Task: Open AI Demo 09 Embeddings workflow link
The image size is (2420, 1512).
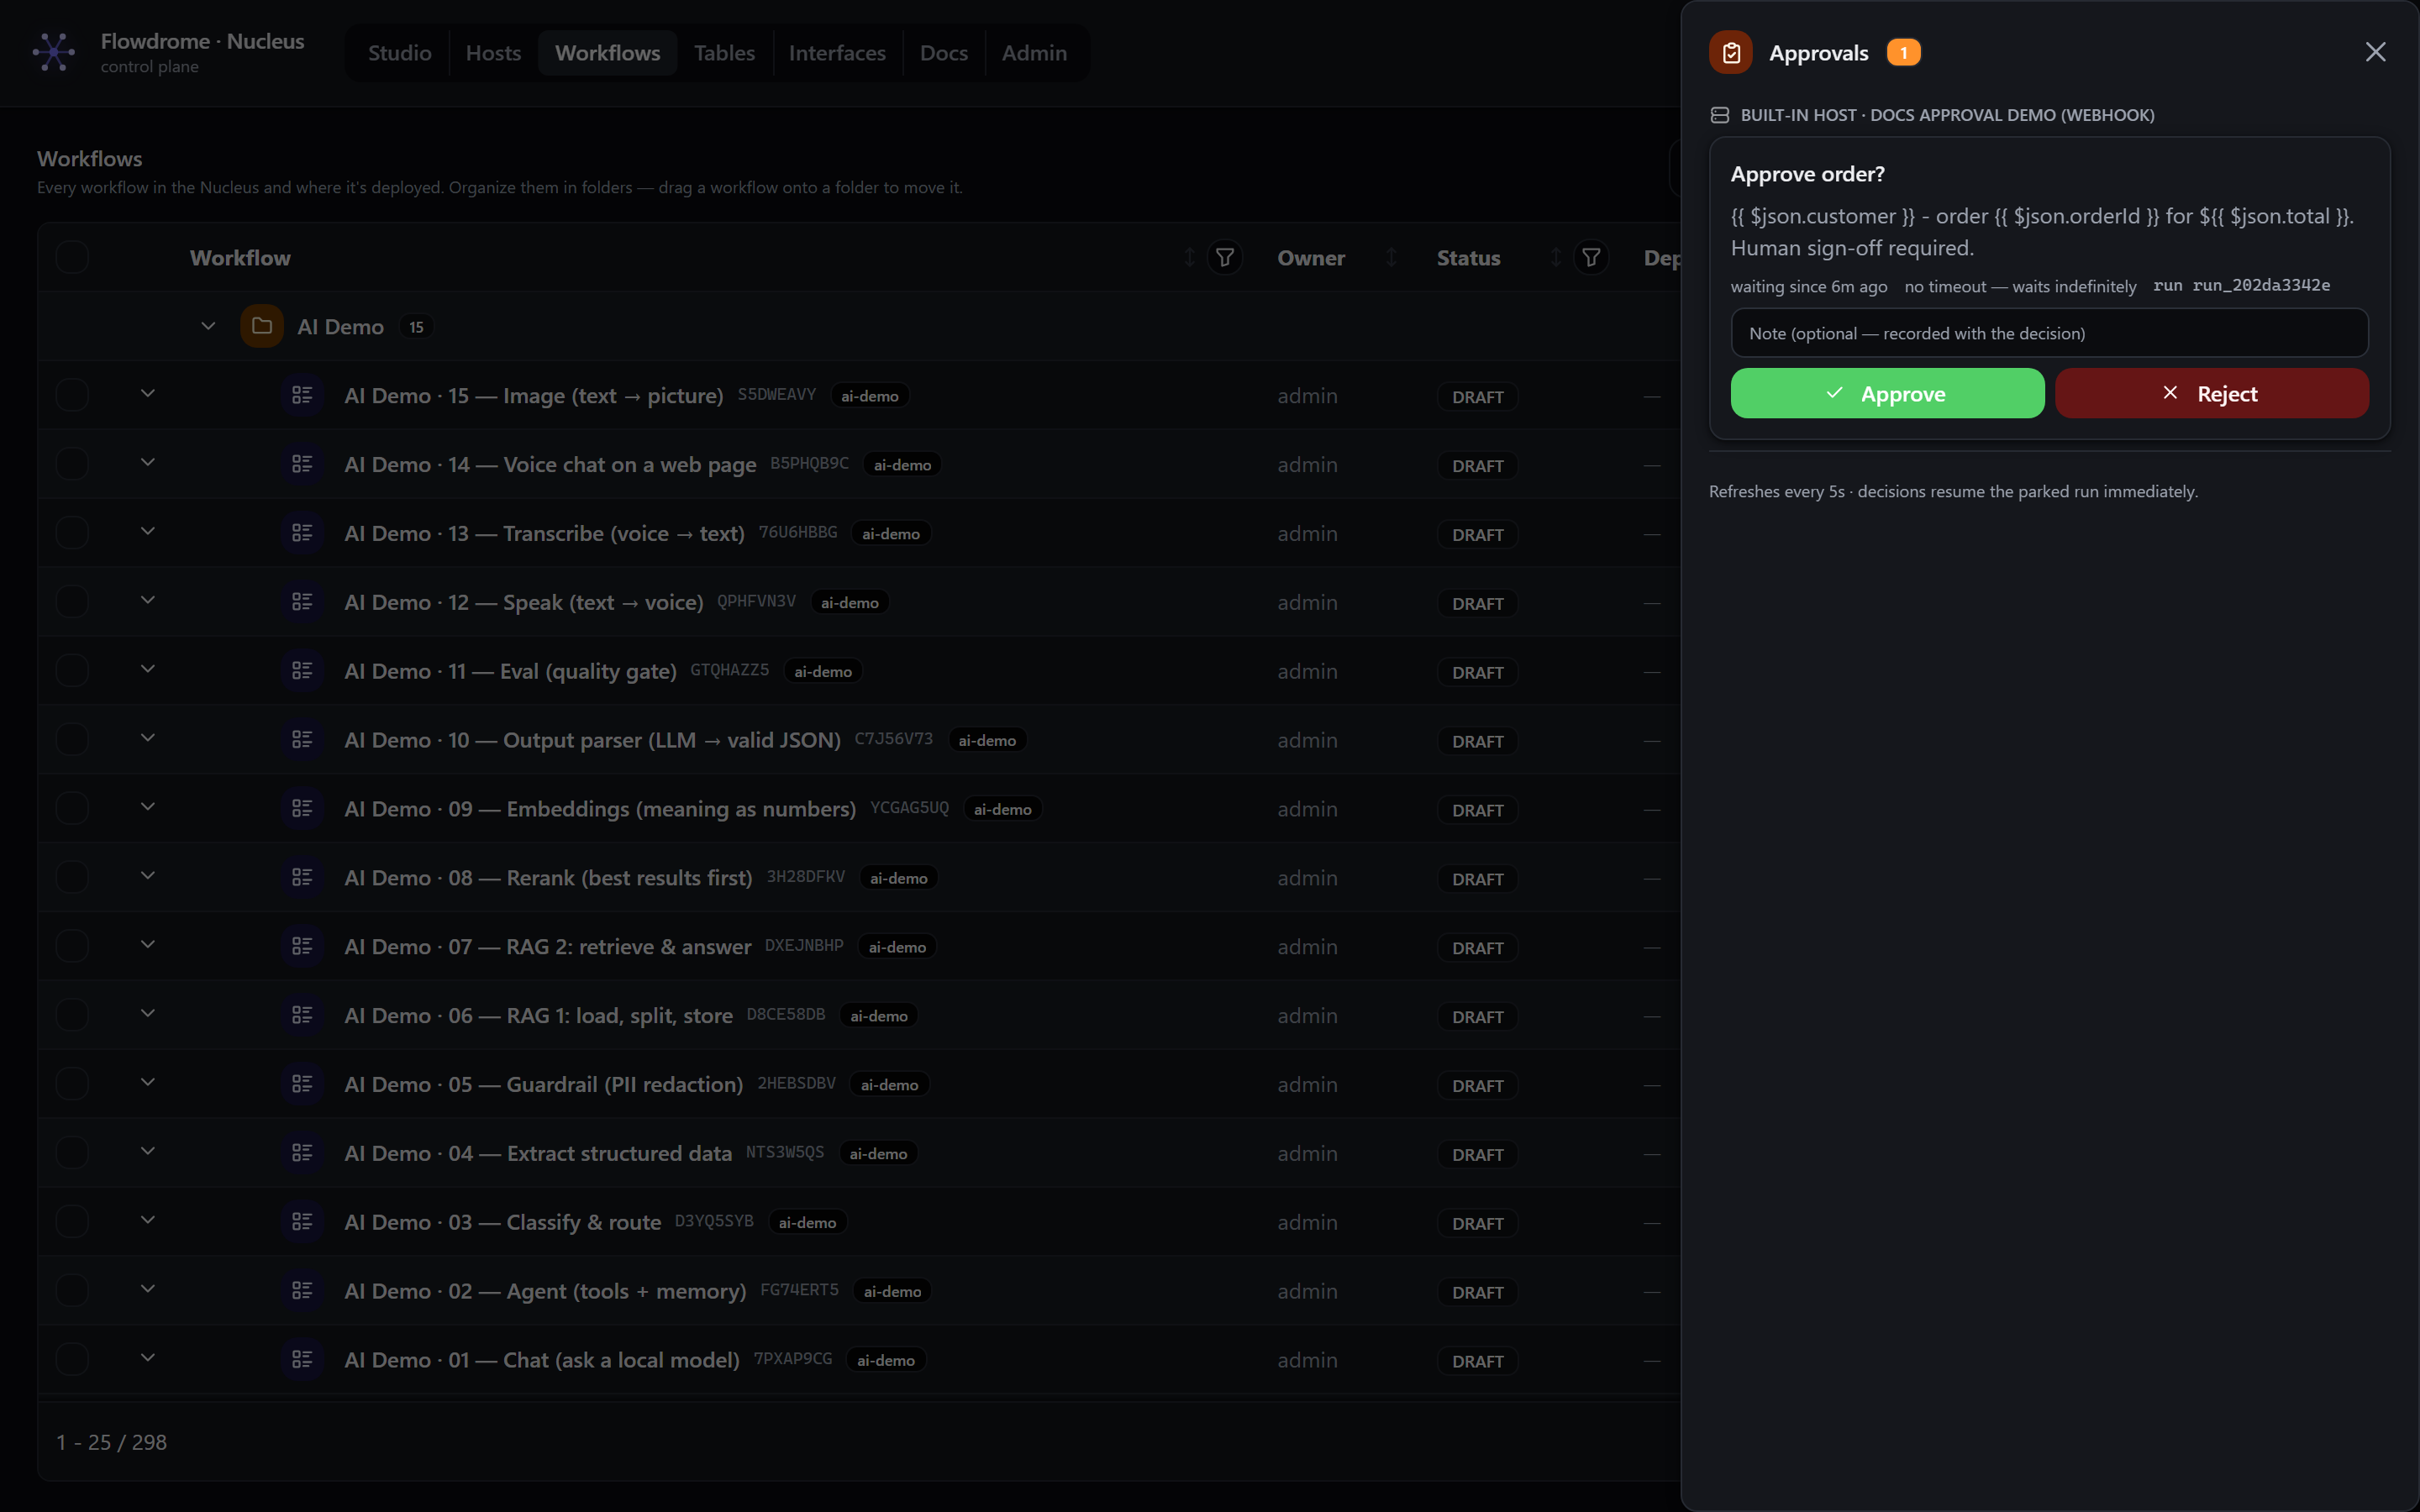Action: 600,809
